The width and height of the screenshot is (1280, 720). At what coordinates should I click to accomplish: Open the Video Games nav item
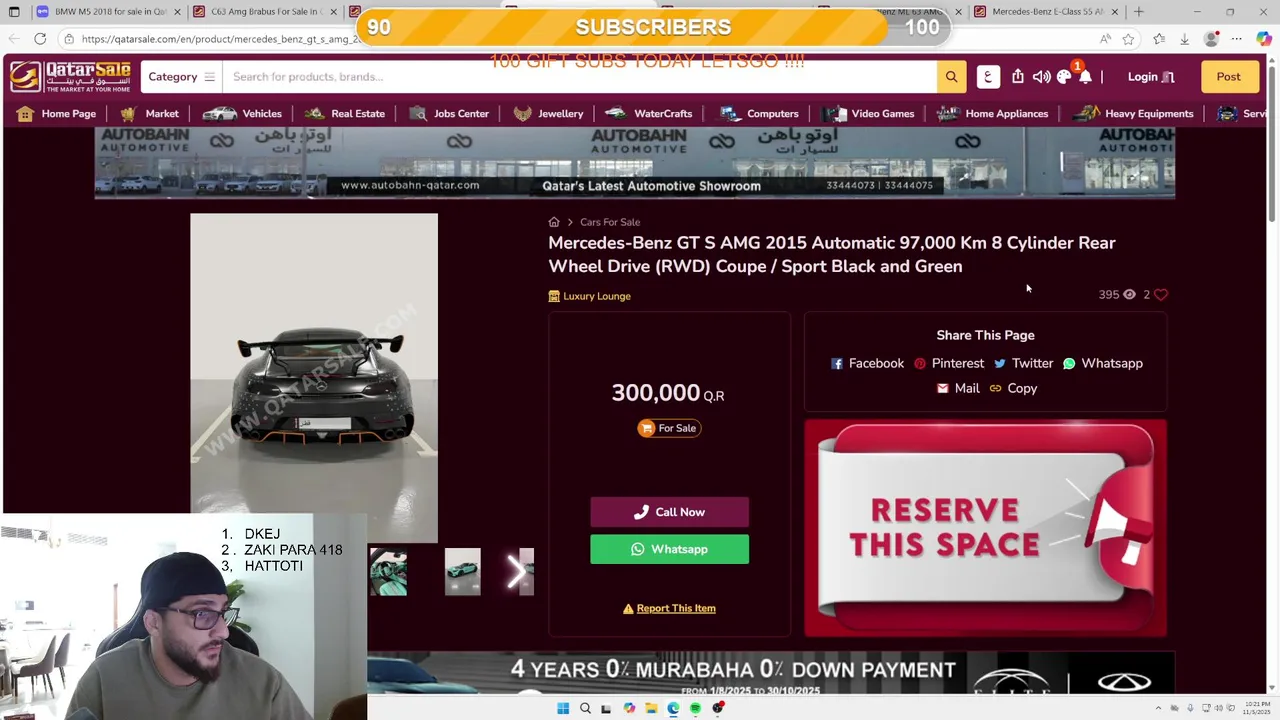869,114
